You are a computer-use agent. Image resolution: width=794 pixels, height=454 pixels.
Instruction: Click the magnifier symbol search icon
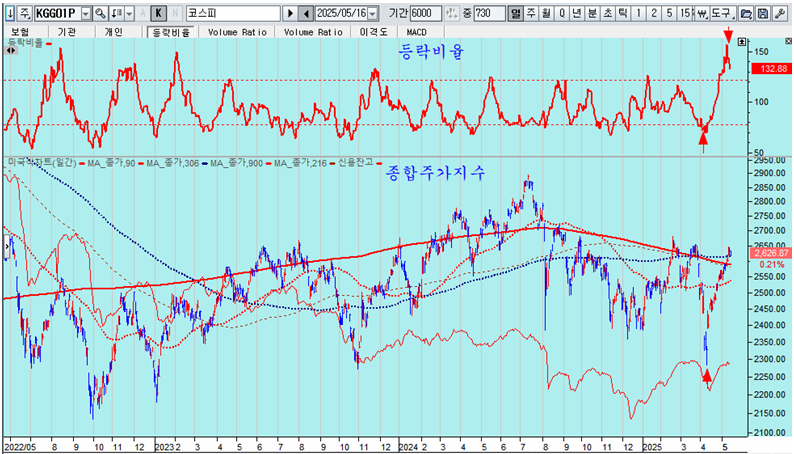[101, 14]
